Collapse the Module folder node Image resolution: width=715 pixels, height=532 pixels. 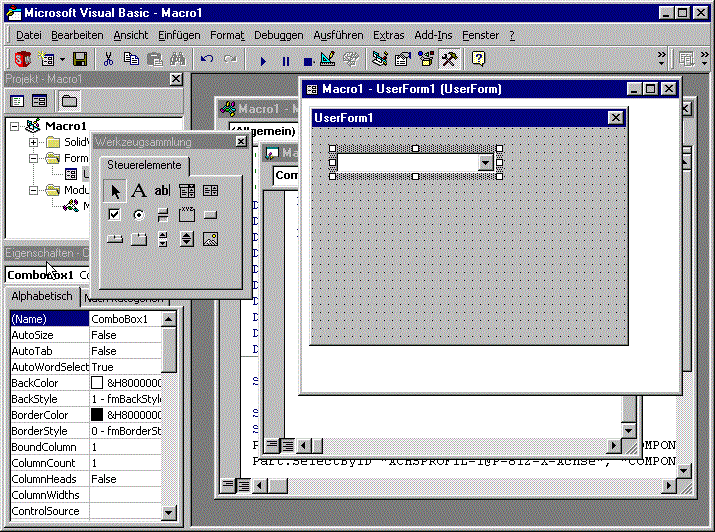(33, 190)
